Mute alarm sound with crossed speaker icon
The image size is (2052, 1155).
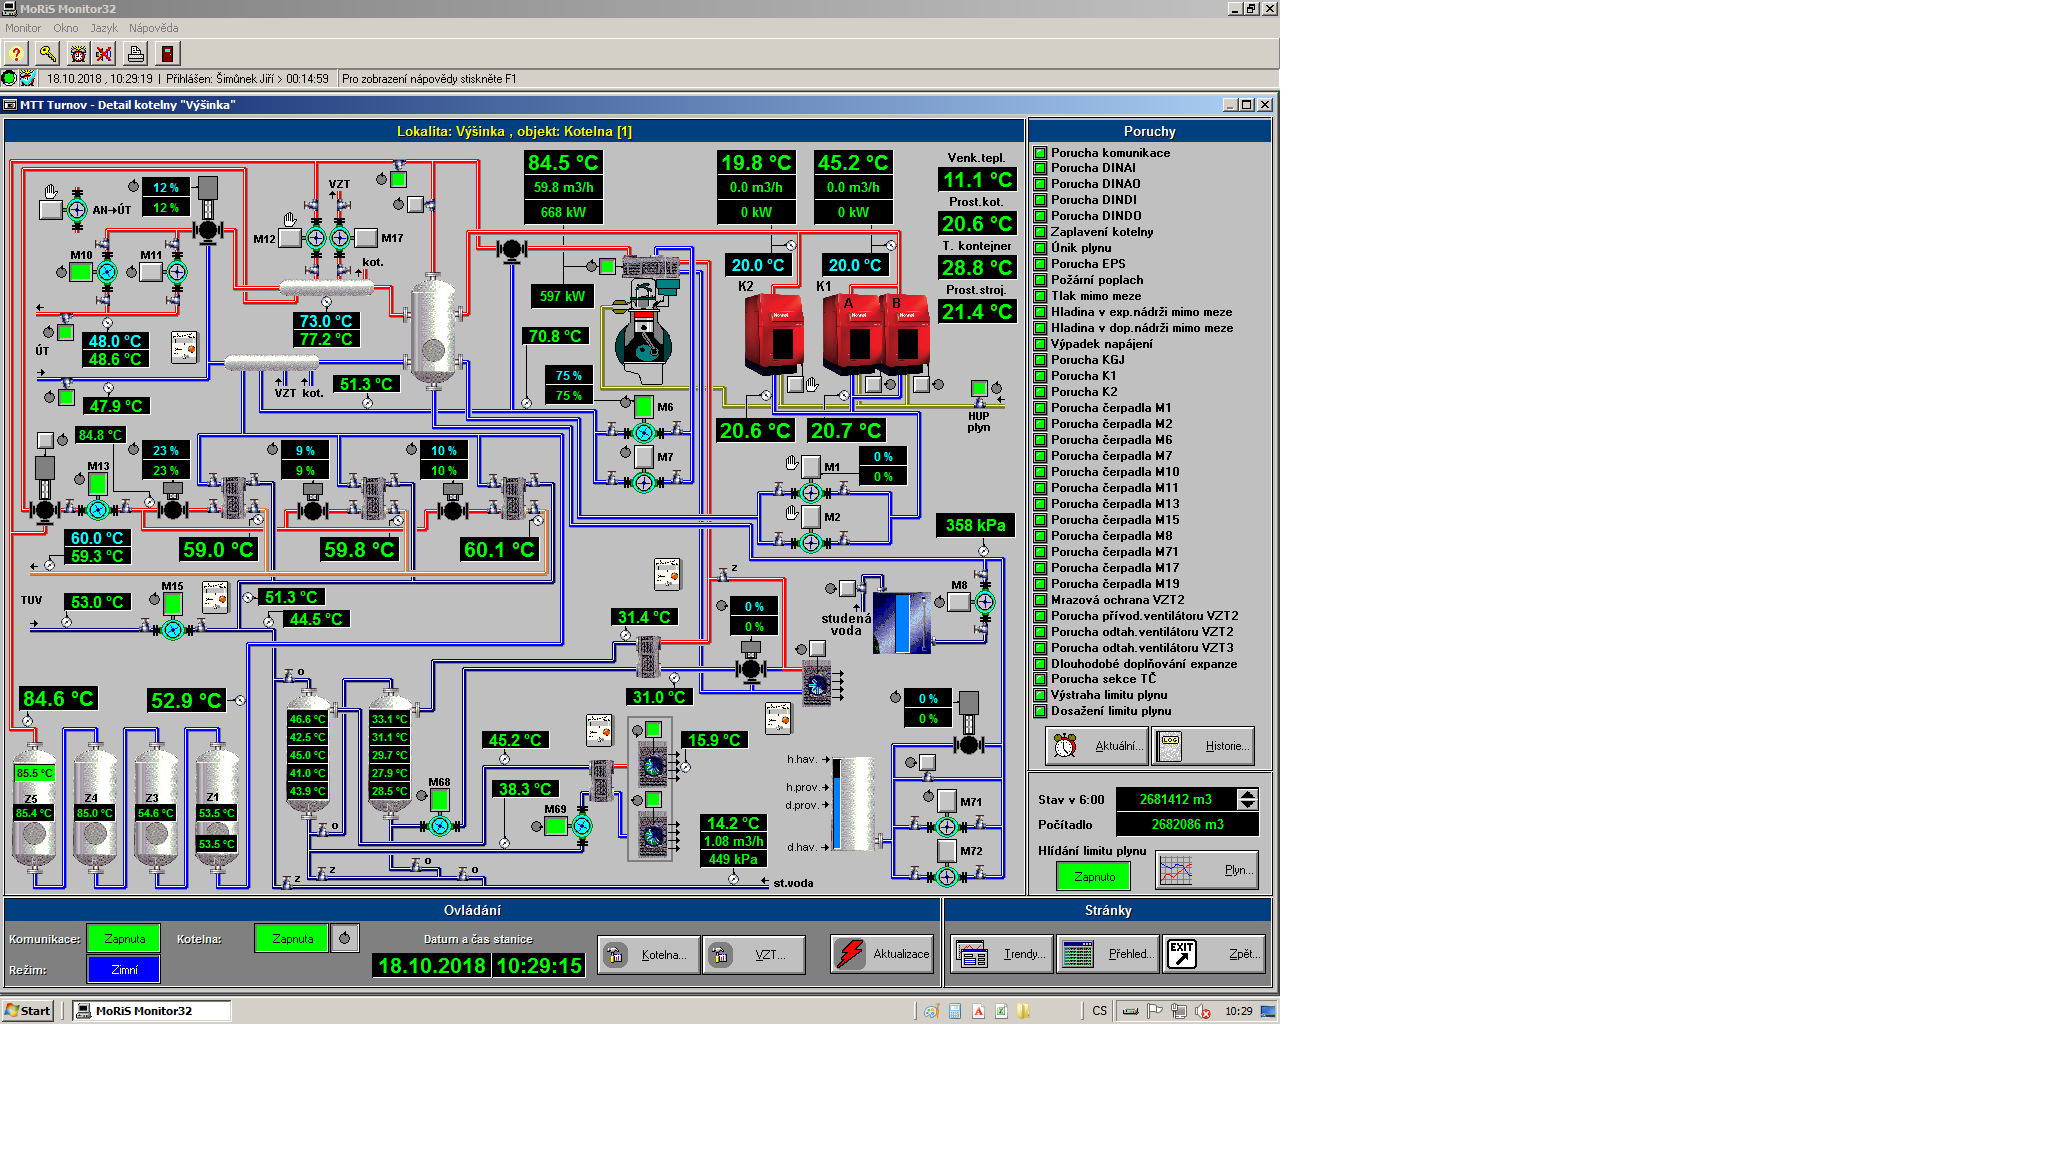pyautogui.click(x=104, y=54)
